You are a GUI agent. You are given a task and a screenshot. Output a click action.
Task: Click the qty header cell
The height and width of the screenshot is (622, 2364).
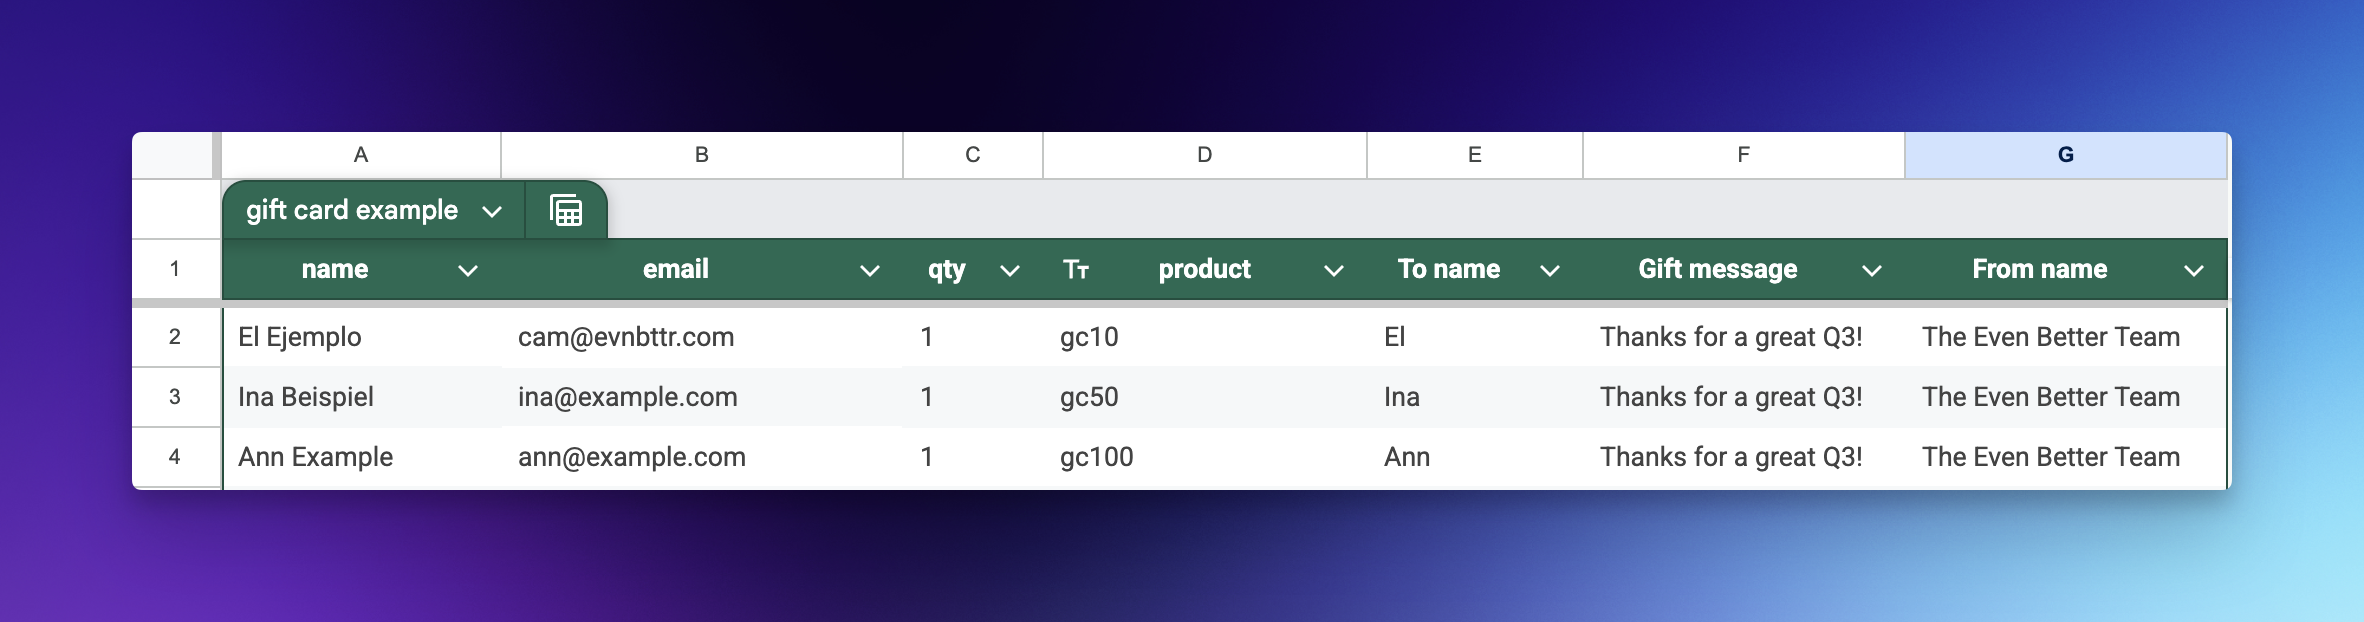pos(973,269)
